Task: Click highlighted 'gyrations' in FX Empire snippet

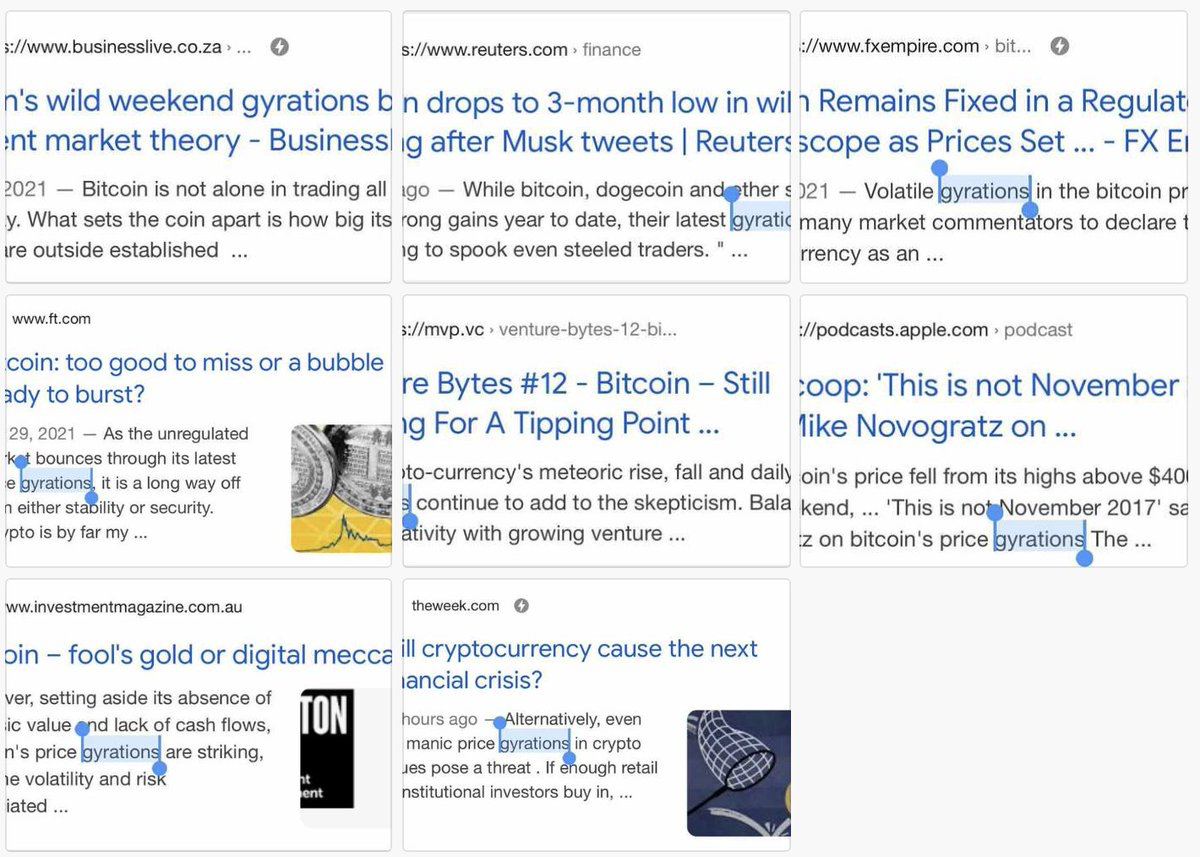Action: coord(984,190)
